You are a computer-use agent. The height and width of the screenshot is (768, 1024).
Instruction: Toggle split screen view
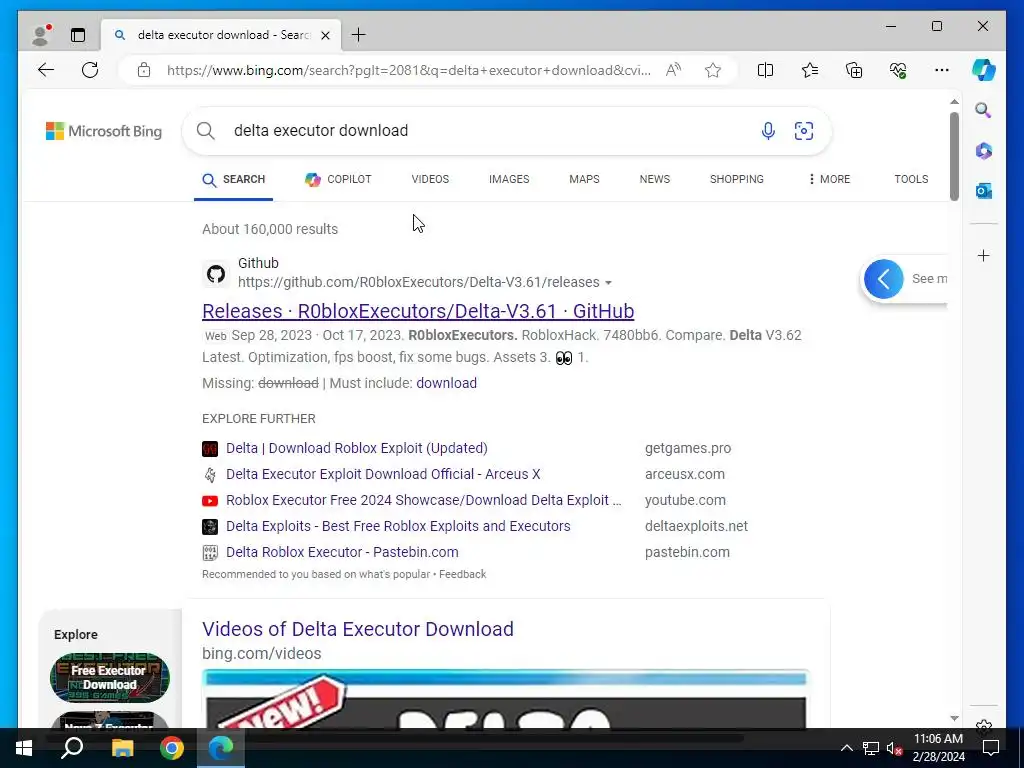[x=765, y=70]
